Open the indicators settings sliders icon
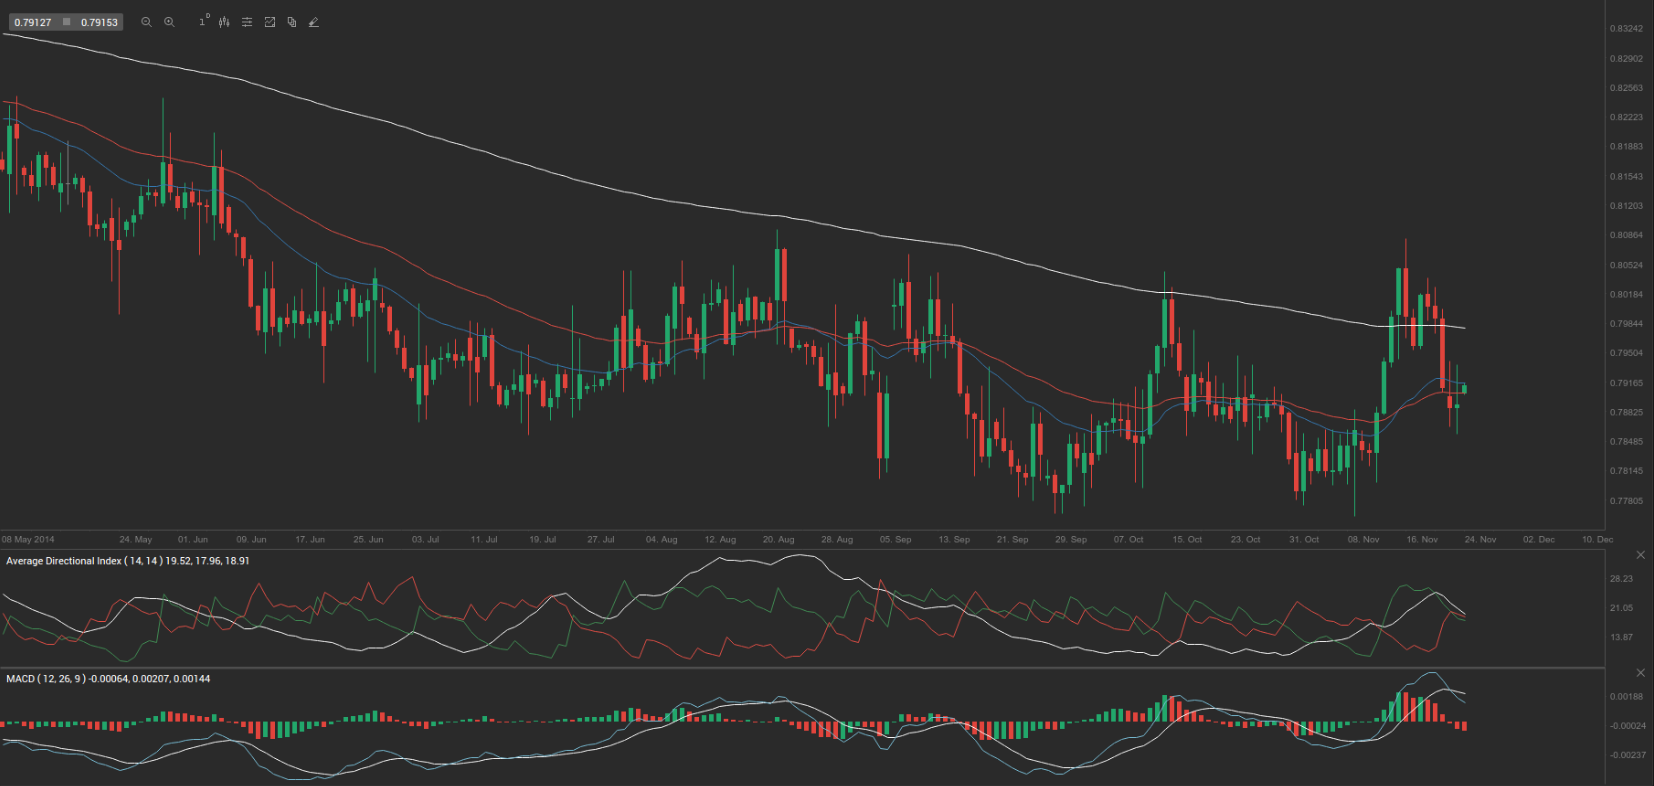The image size is (1654, 786). click(247, 22)
